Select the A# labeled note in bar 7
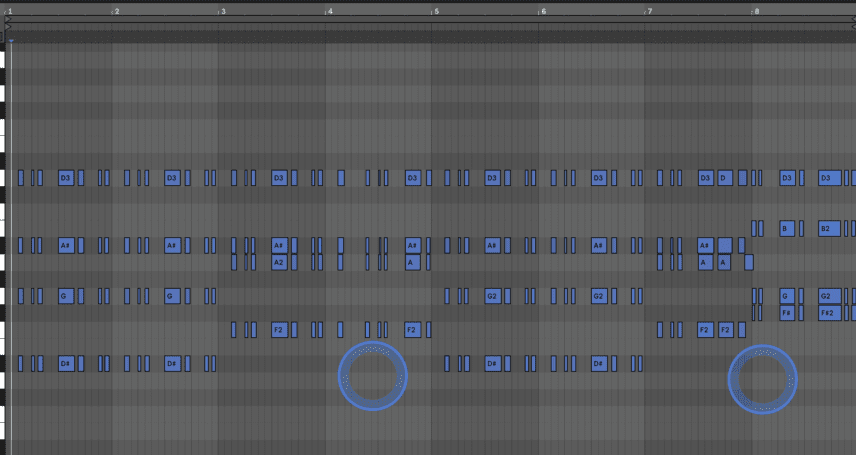The height and width of the screenshot is (455, 856). [x=706, y=245]
